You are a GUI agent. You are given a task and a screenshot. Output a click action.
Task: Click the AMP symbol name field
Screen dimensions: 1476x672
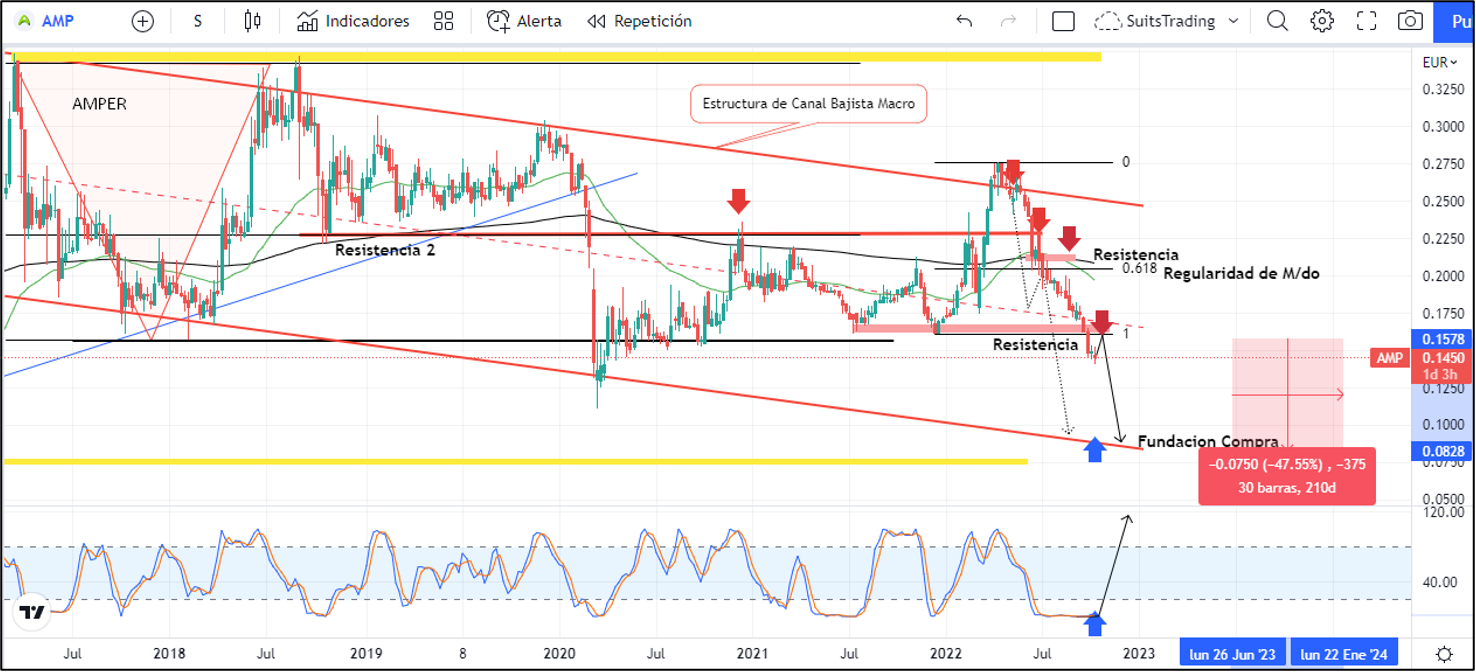pos(53,21)
